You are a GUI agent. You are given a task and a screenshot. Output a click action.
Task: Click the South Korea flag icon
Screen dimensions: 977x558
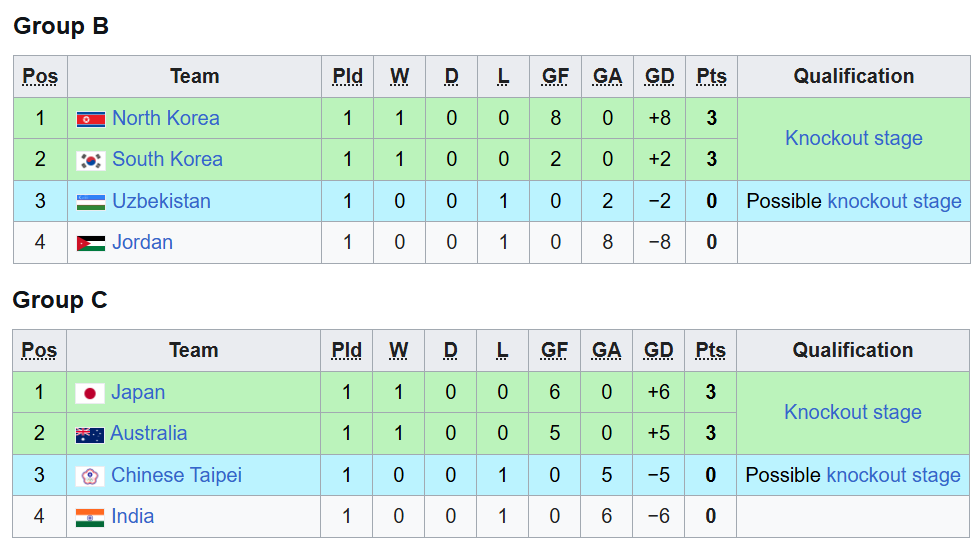point(90,160)
